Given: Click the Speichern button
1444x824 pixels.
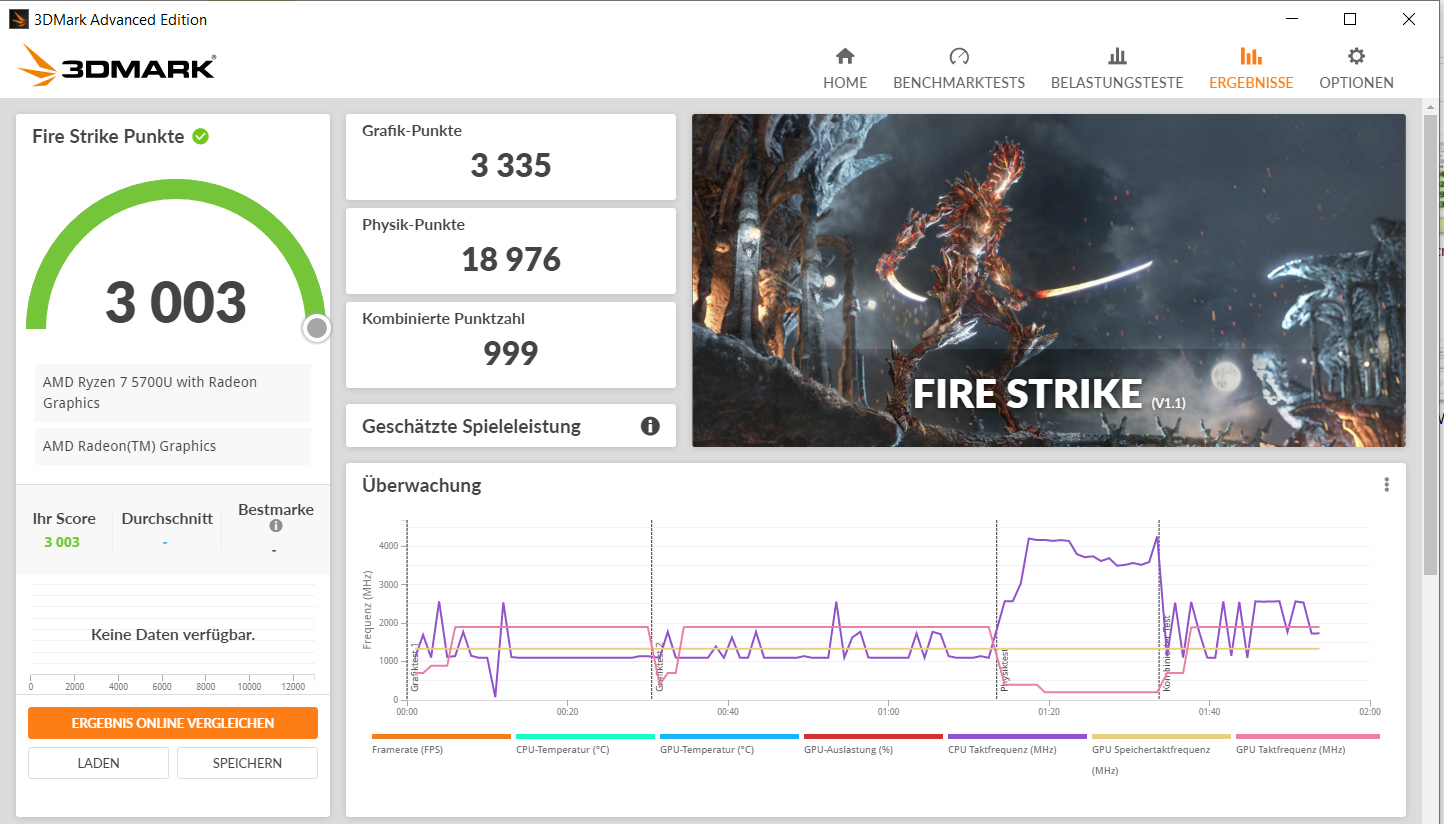Looking at the screenshot, I should point(247,763).
